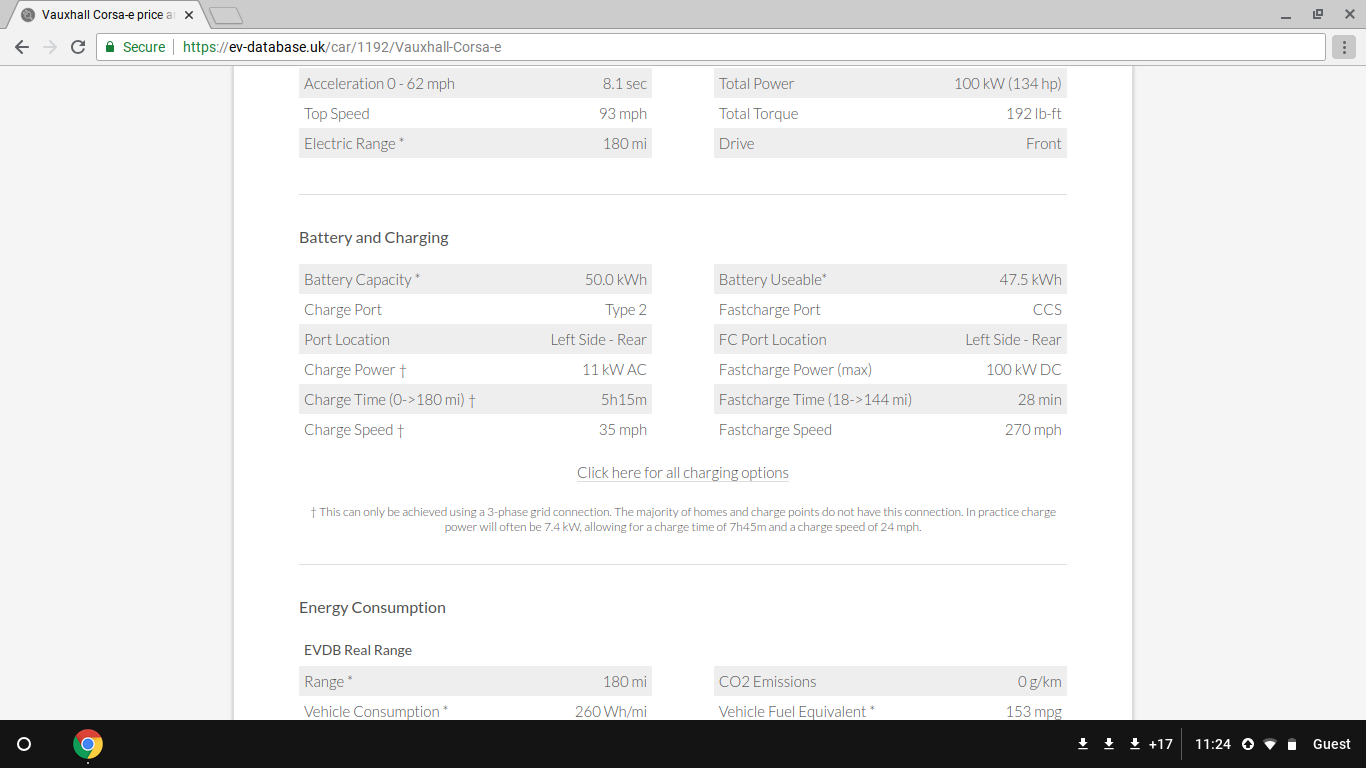Select the Charge Port Type 2 value

click(626, 310)
